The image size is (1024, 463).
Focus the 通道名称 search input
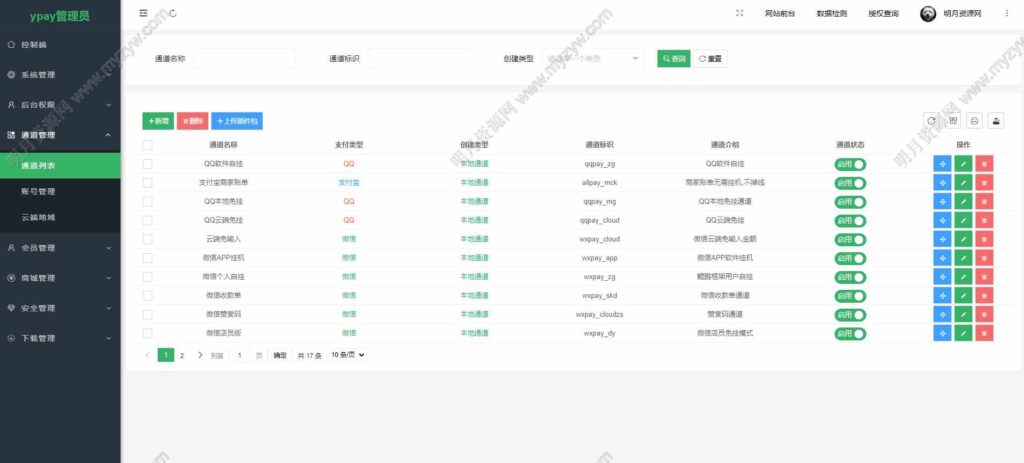click(x=244, y=59)
